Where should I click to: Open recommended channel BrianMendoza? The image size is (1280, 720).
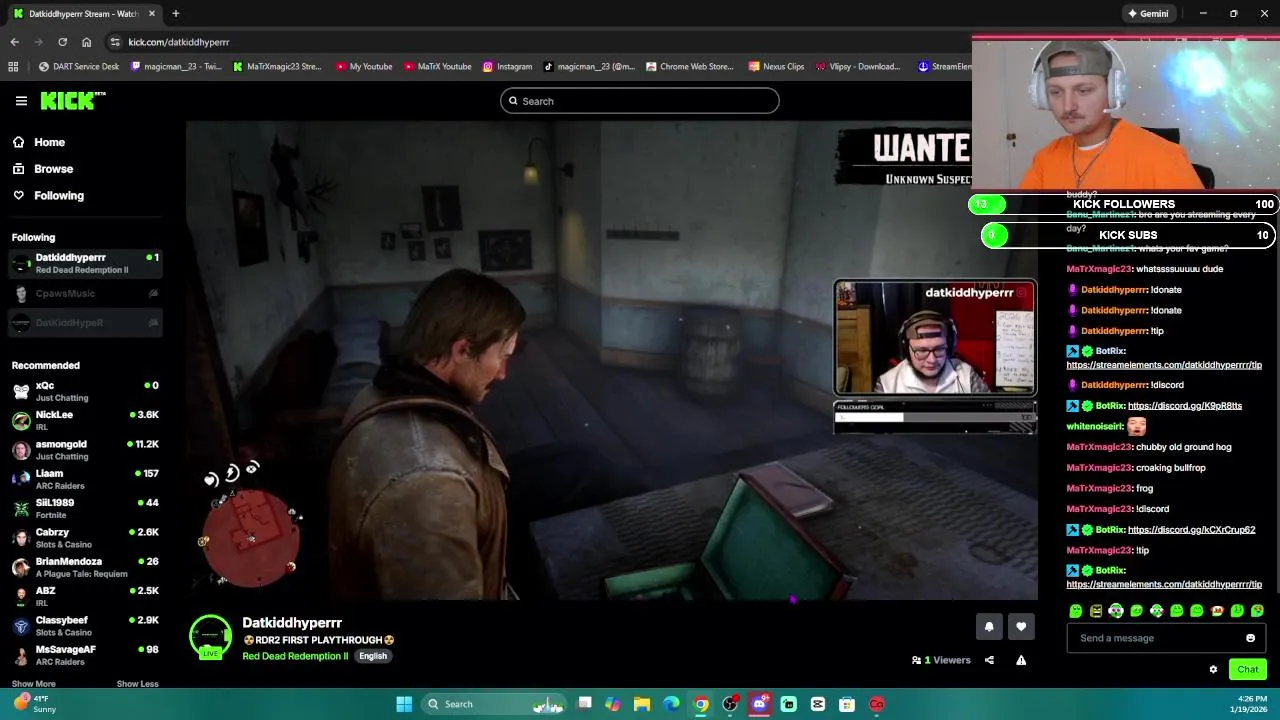click(x=85, y=567)
